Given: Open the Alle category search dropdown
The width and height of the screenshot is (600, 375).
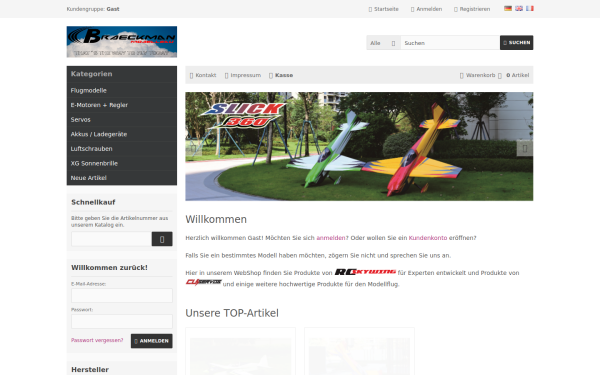Looking at the screenshot, I should click(x=383, y=43).
